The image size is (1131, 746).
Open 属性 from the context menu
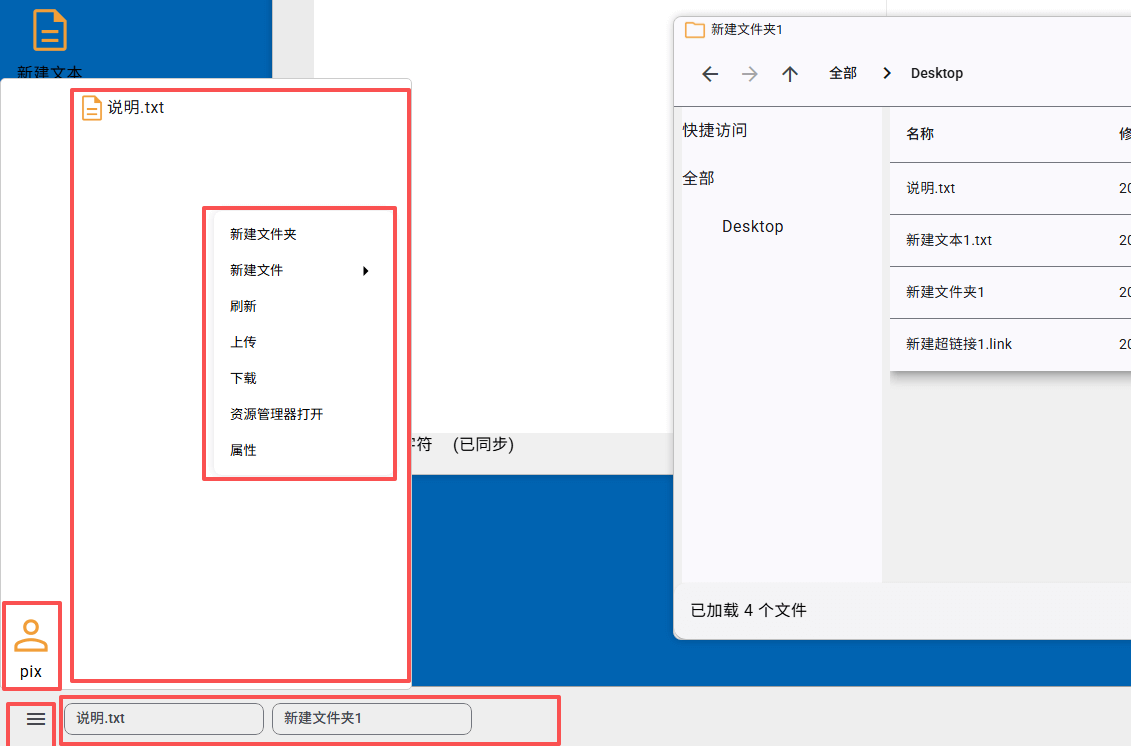tap(242, 449)
